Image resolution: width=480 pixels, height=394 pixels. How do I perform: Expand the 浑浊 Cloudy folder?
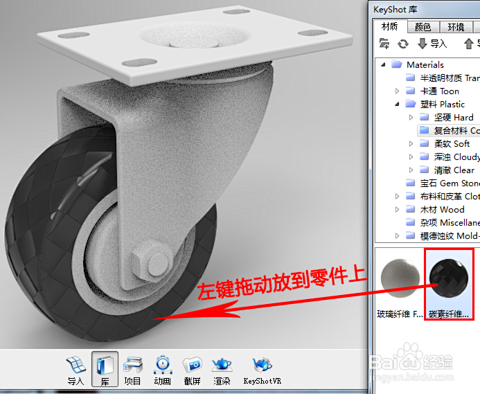[x=411, y=157]
